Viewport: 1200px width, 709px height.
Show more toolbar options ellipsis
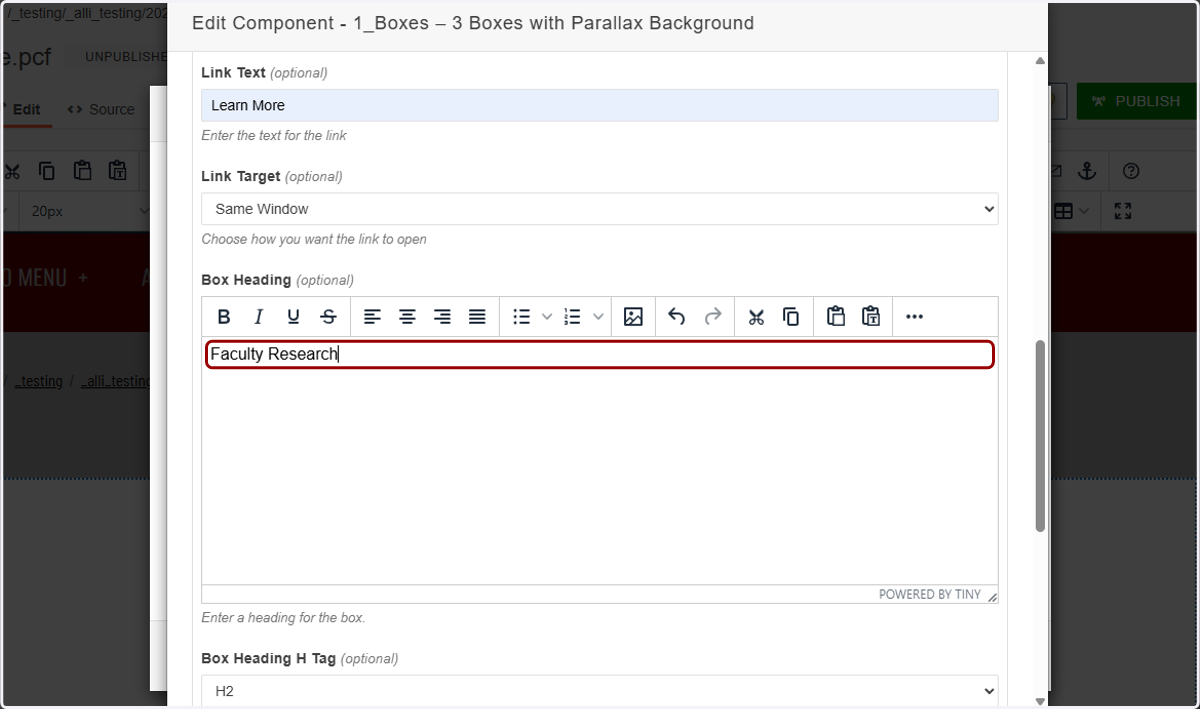(x=914, y=317)
